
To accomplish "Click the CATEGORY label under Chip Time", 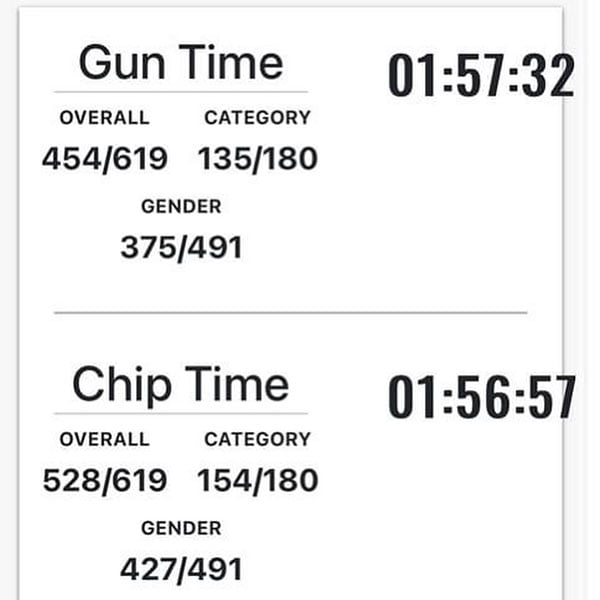I will 258,439.
